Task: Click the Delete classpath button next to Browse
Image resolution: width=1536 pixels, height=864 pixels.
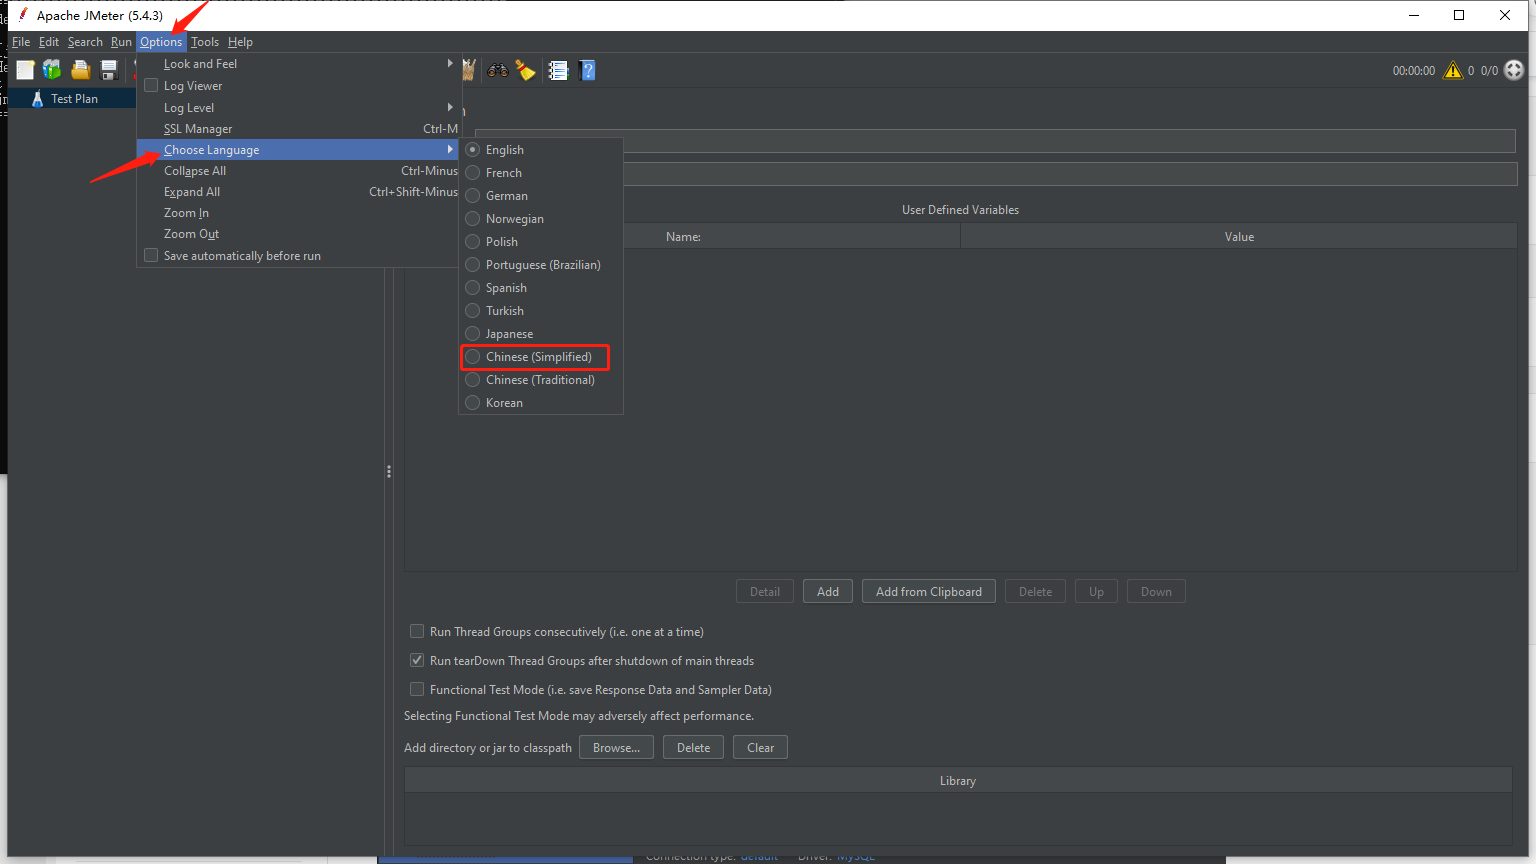Action: point(693,748)
